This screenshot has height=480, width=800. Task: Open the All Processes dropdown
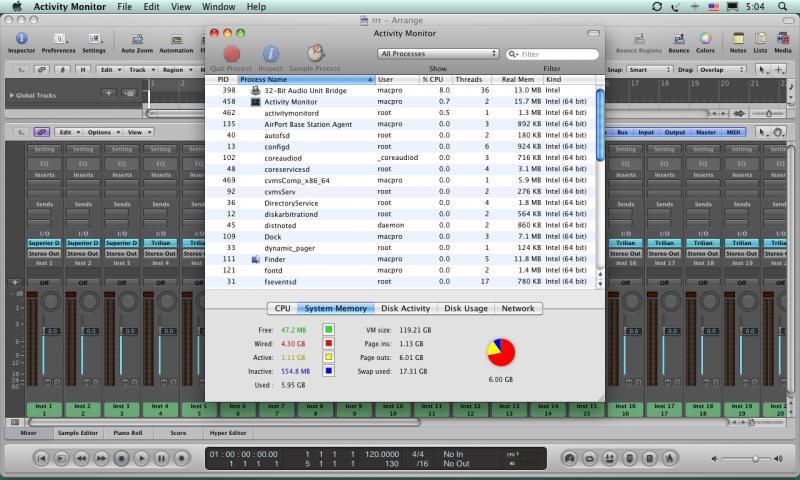(x=438, y=53)
